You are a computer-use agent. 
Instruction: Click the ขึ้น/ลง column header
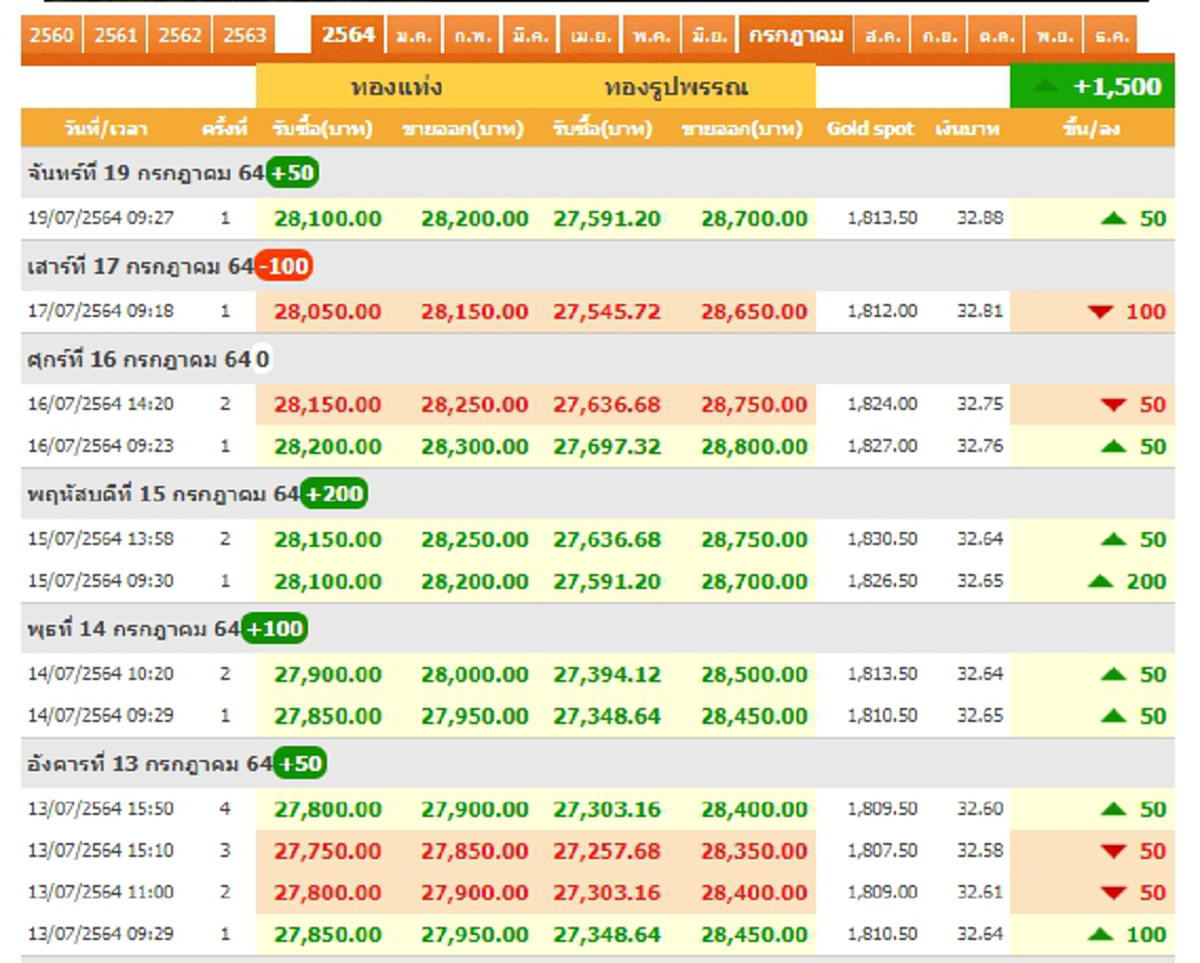pyautogui.click(x=1092, y=129)
